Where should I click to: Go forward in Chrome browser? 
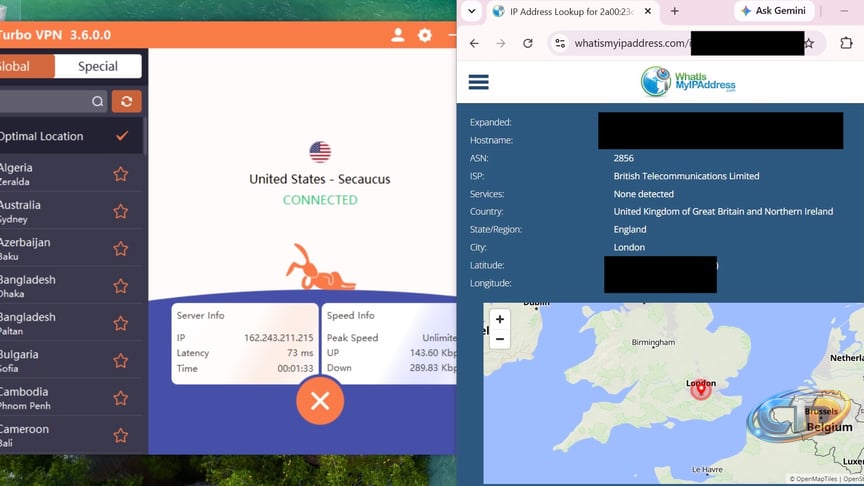tap(500, 44)
